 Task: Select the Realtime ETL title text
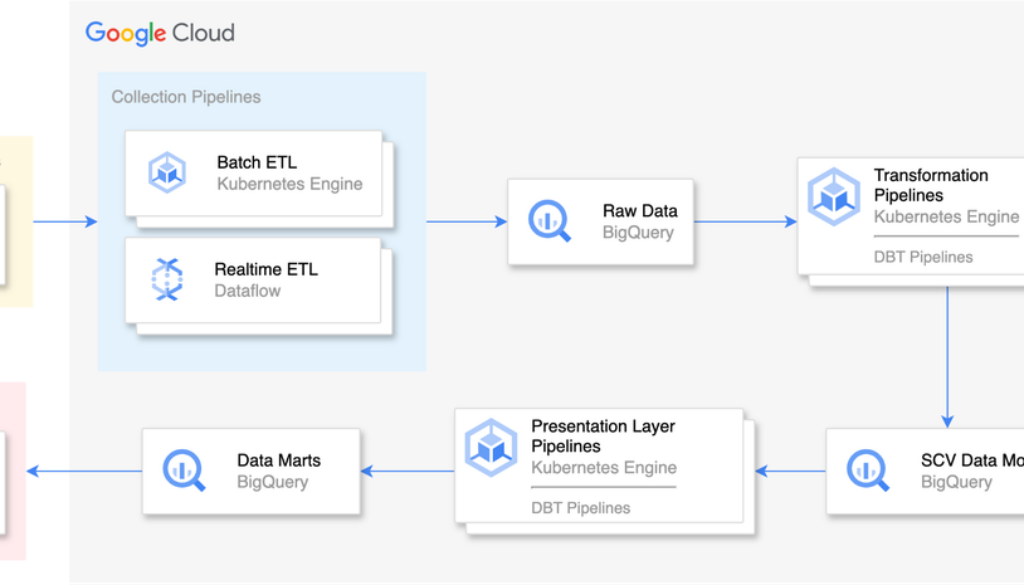(x=265, y=269)
